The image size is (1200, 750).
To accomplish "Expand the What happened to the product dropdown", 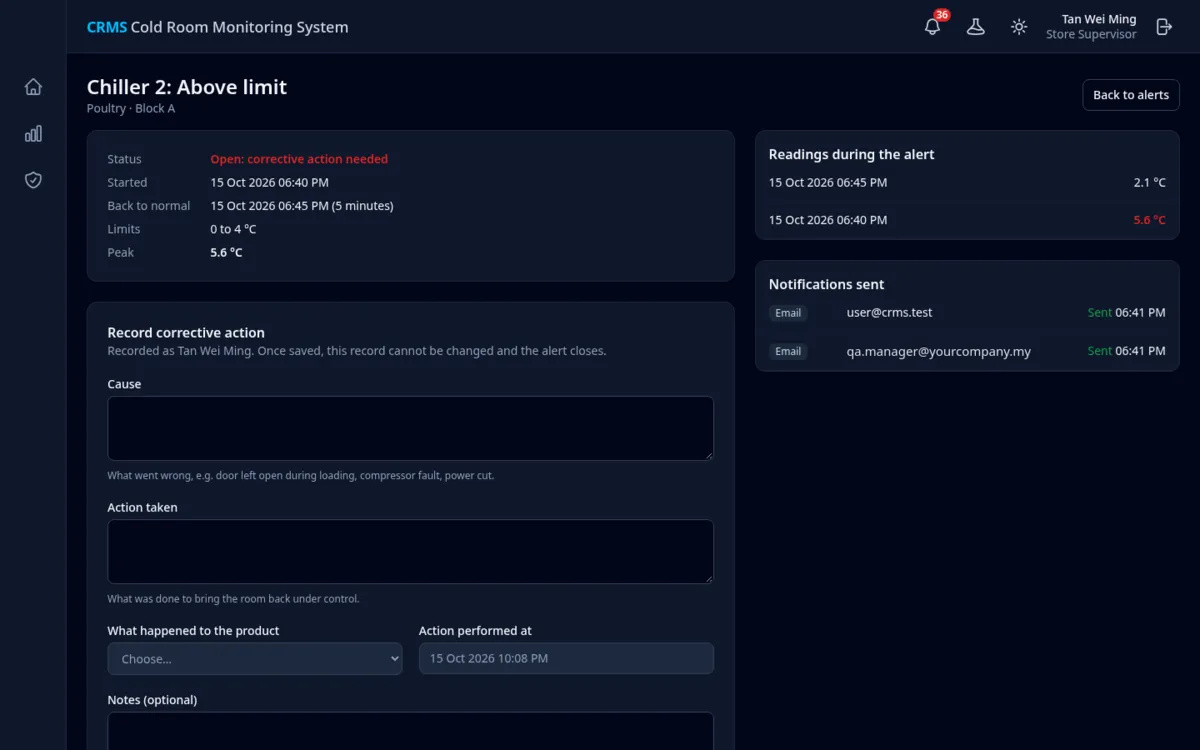I will 255,659.
